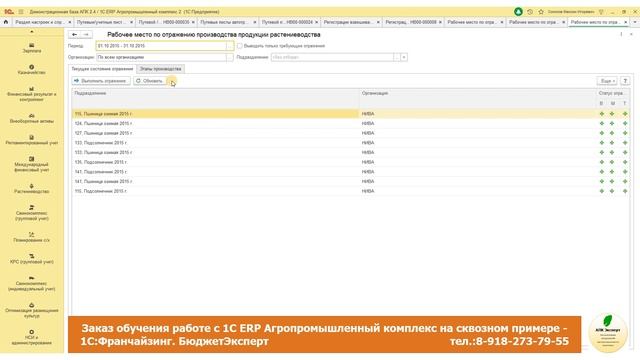The height and width of the screenshot is (360, 640).
Task: Click the Обновить refresh button
Action: coord(150,81)
